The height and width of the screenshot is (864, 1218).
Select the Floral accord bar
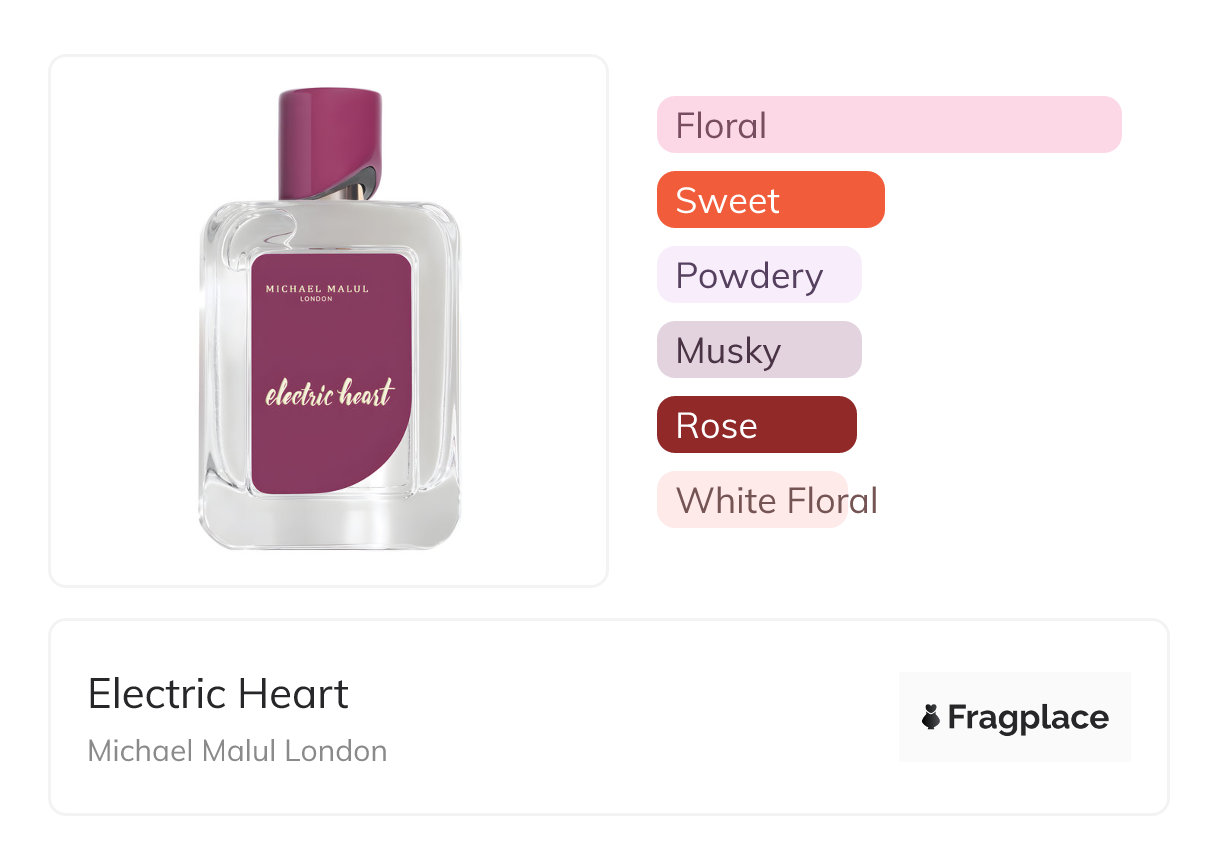tap(888, 125)
